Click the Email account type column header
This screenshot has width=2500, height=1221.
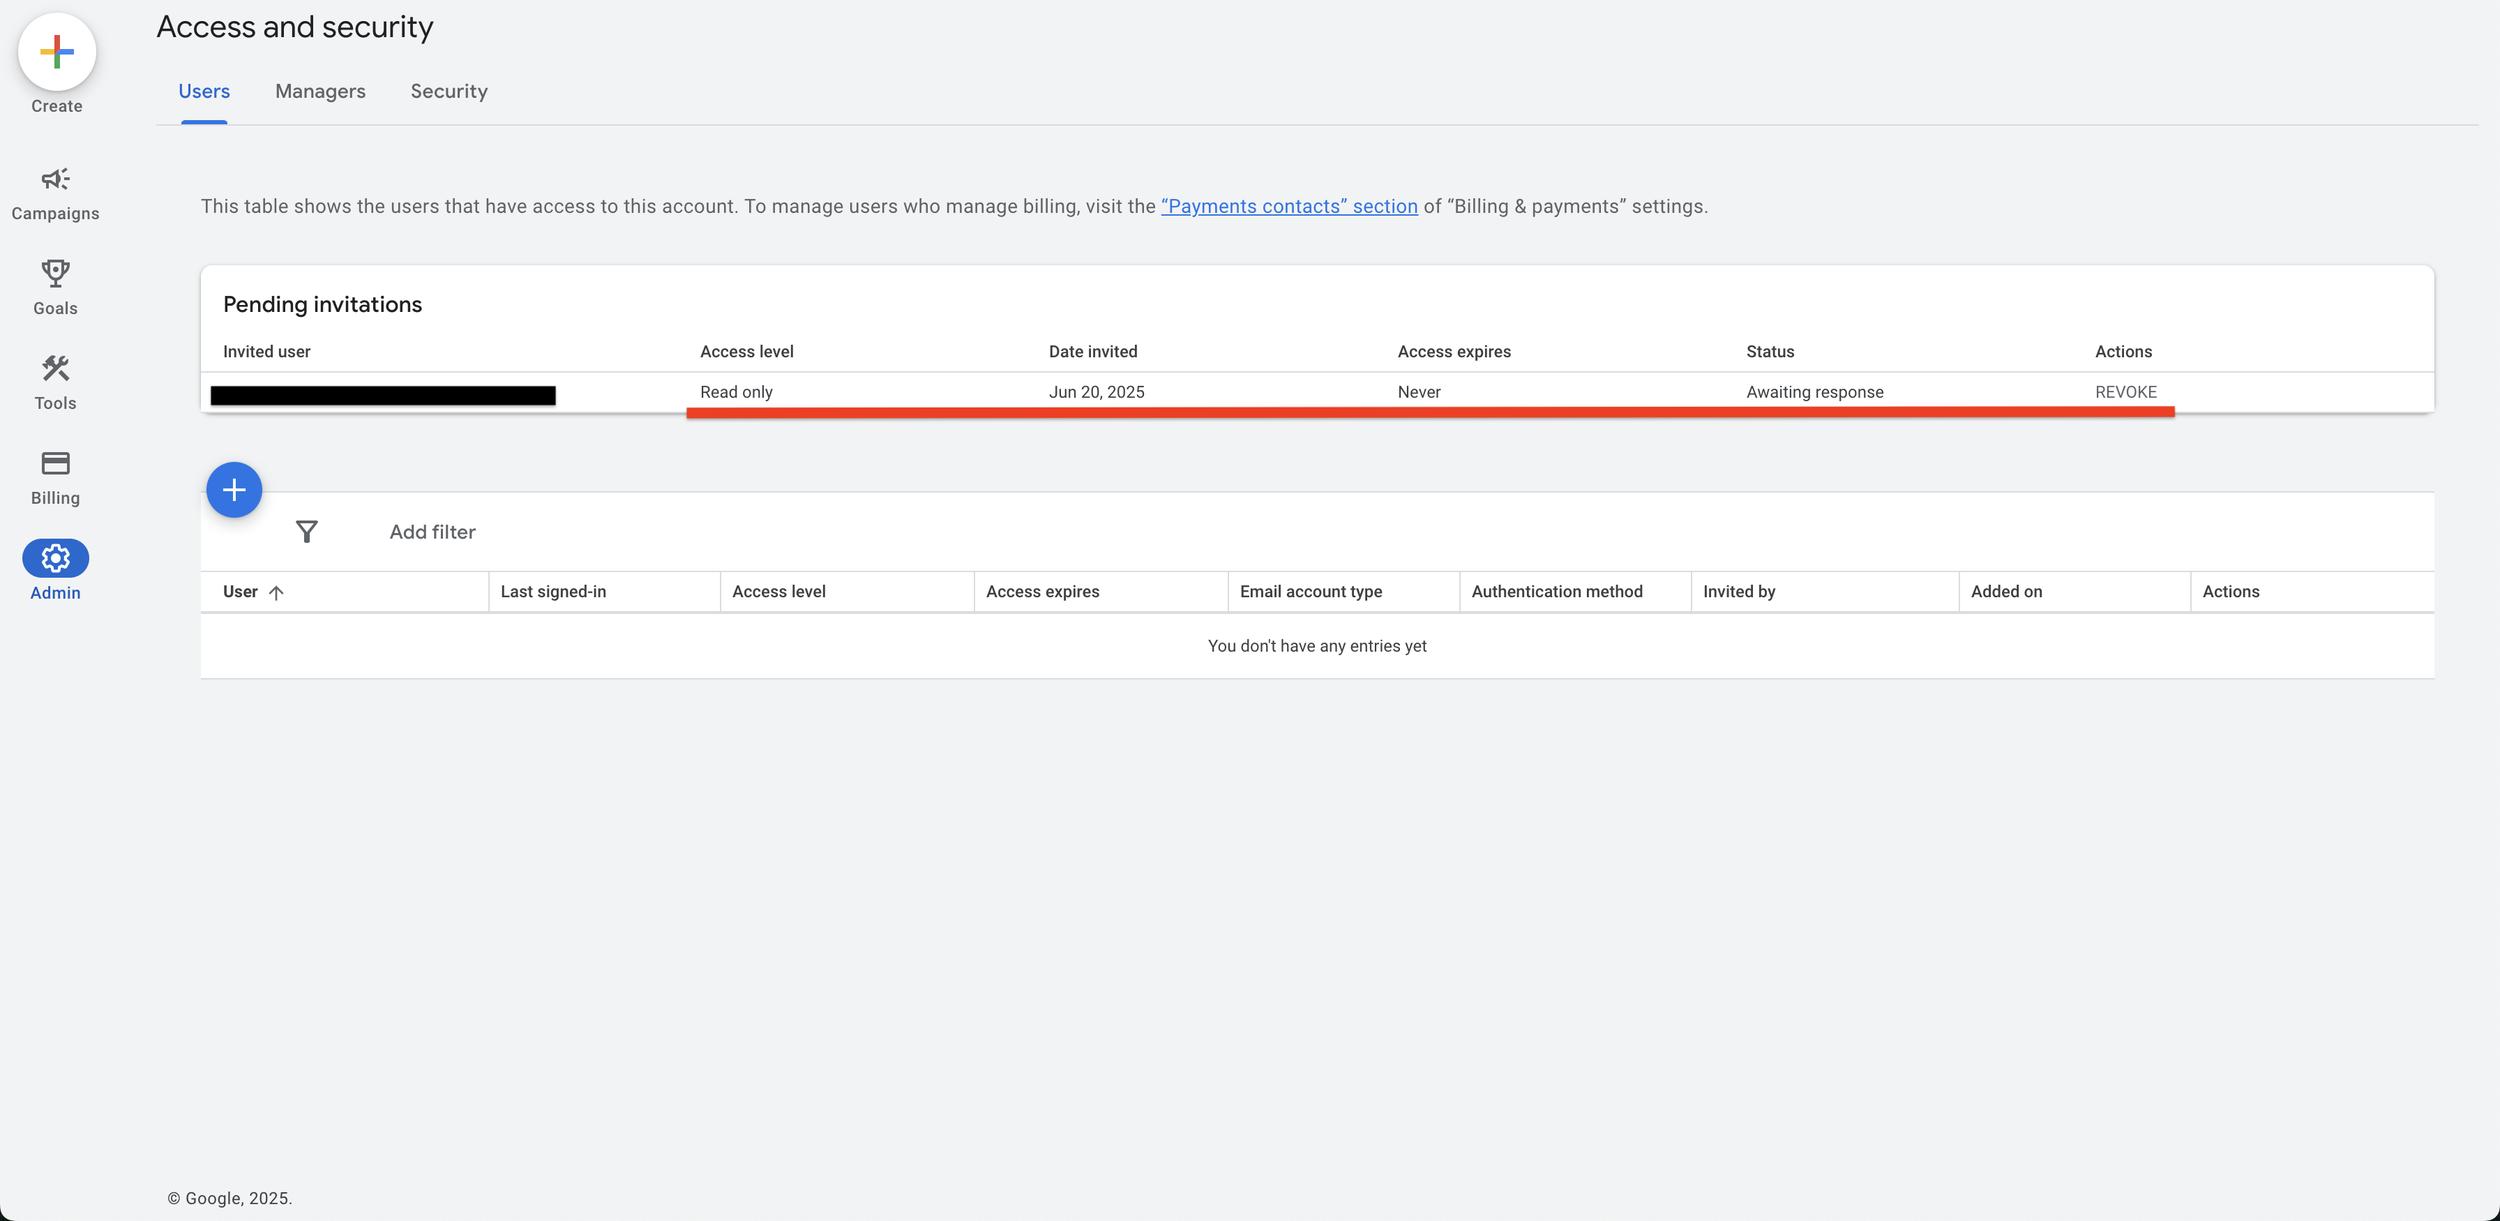1310,591
